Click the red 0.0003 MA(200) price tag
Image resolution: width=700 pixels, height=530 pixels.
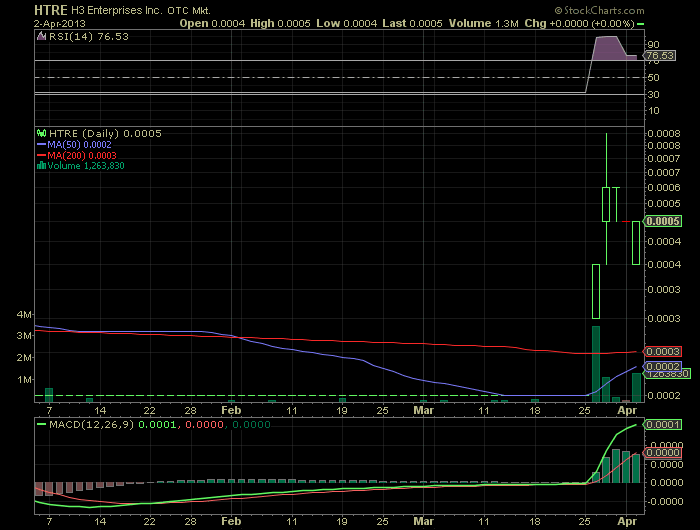pyautogui.click(x=662, y=351)
